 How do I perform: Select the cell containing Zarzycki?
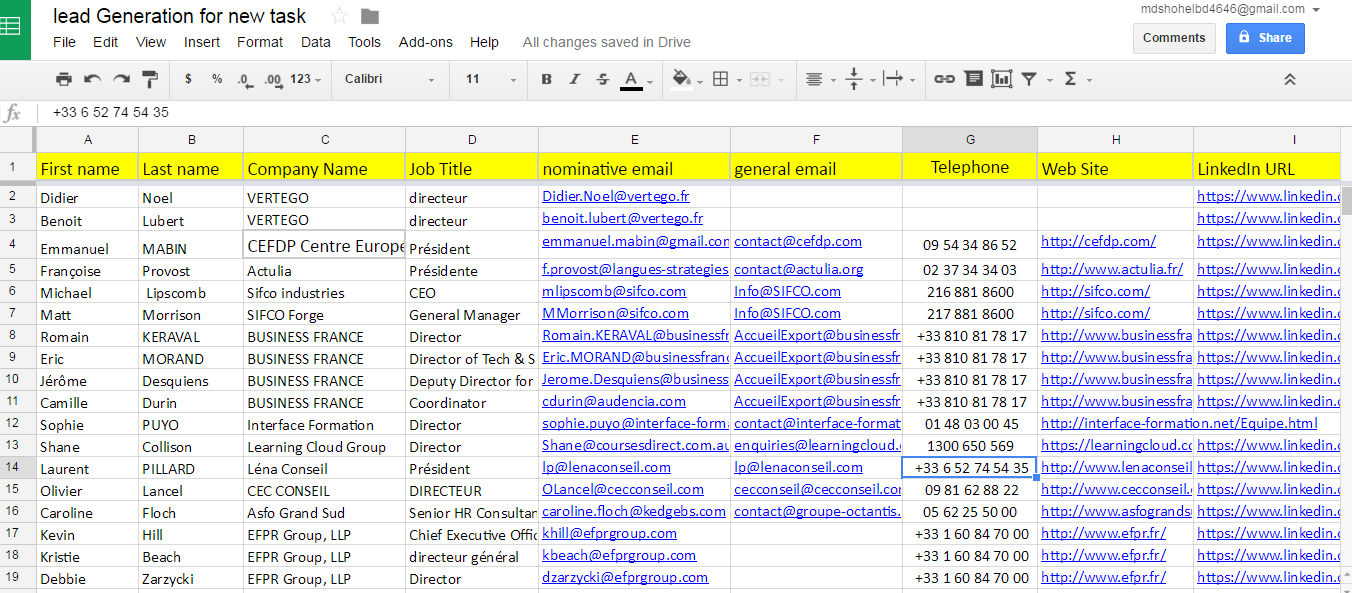191,578
